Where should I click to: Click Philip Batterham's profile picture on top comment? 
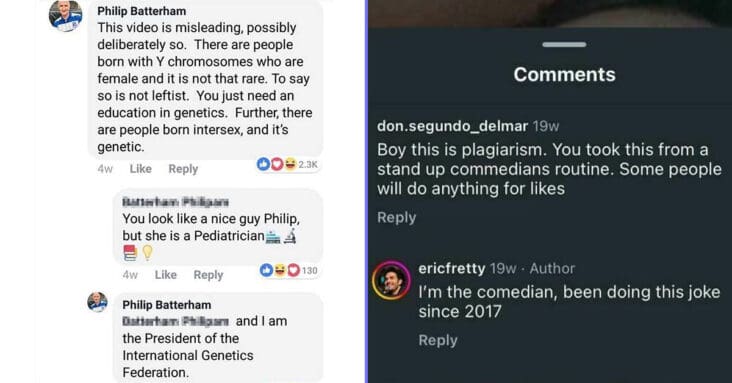(66, 15)
